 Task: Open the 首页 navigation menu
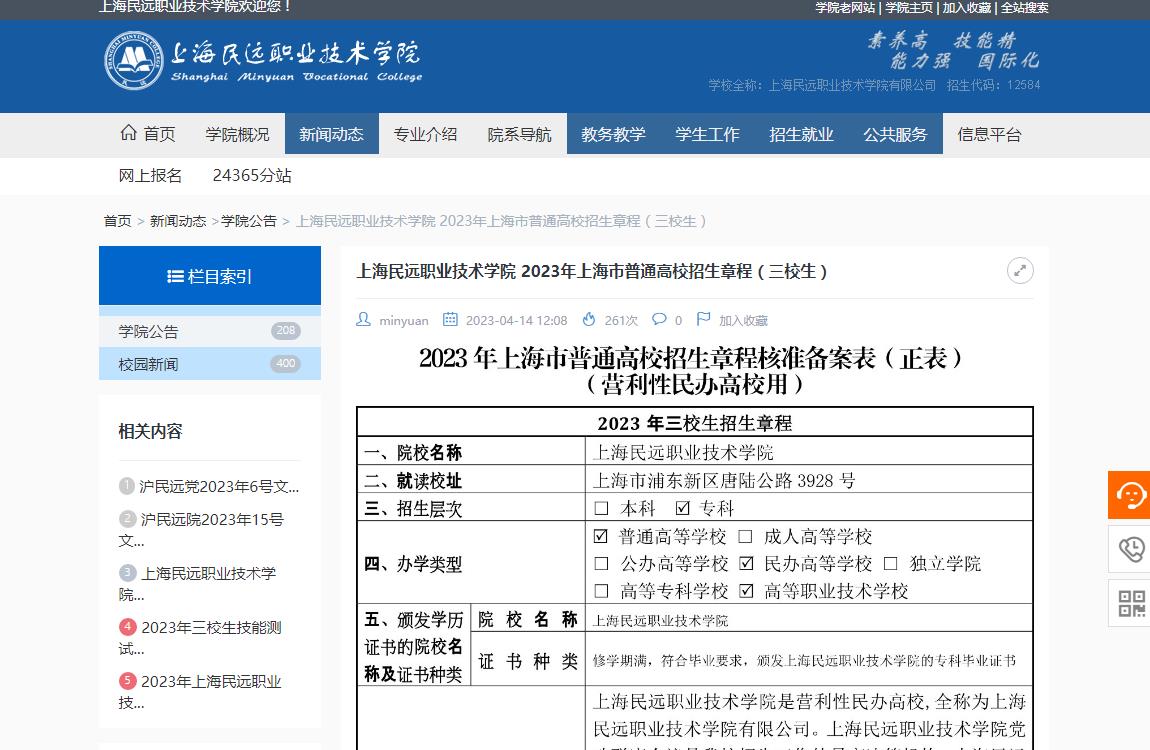pyautogui.click(x=147, y=134)
